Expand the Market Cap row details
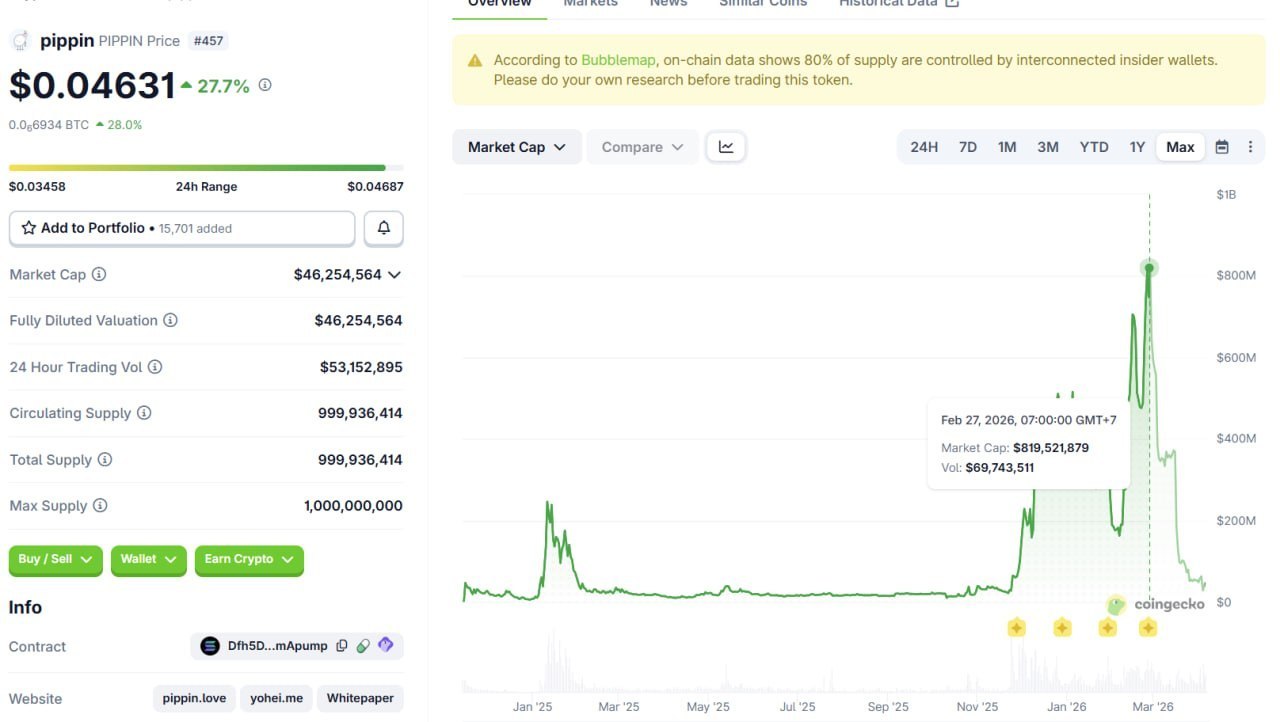Screen dimensions: 1280x722 [x=394, y=274]
